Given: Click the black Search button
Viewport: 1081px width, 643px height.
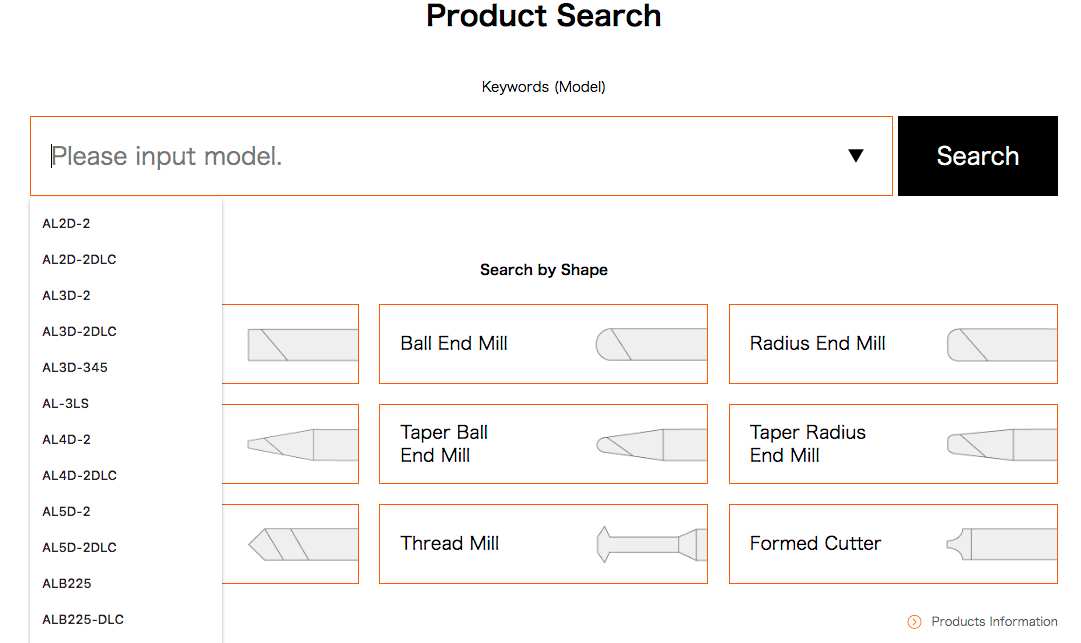Looking at the screenshot, I should [x=978, y=156].
